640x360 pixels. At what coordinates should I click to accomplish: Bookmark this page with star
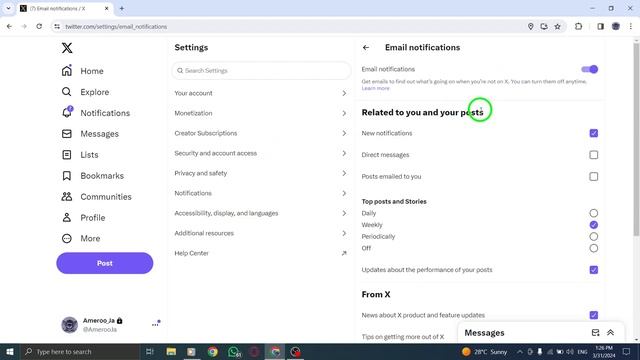558,27
